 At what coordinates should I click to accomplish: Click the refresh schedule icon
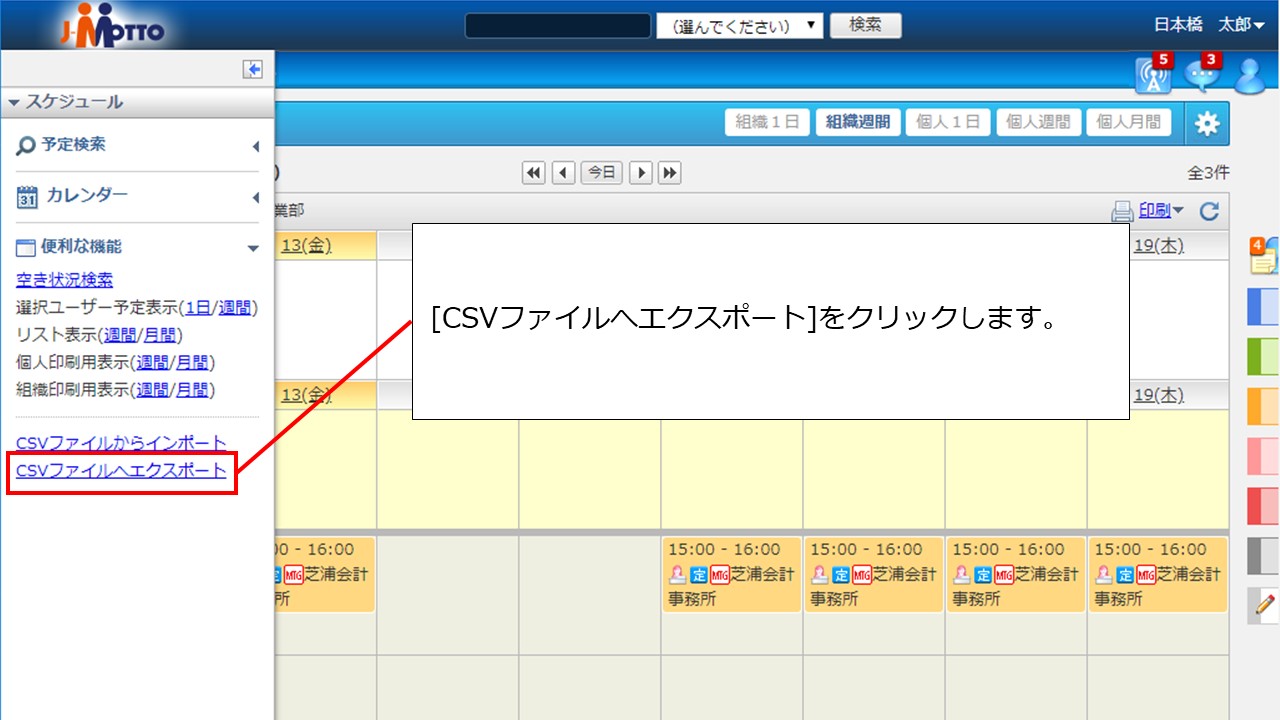(x=1209, y=211)
